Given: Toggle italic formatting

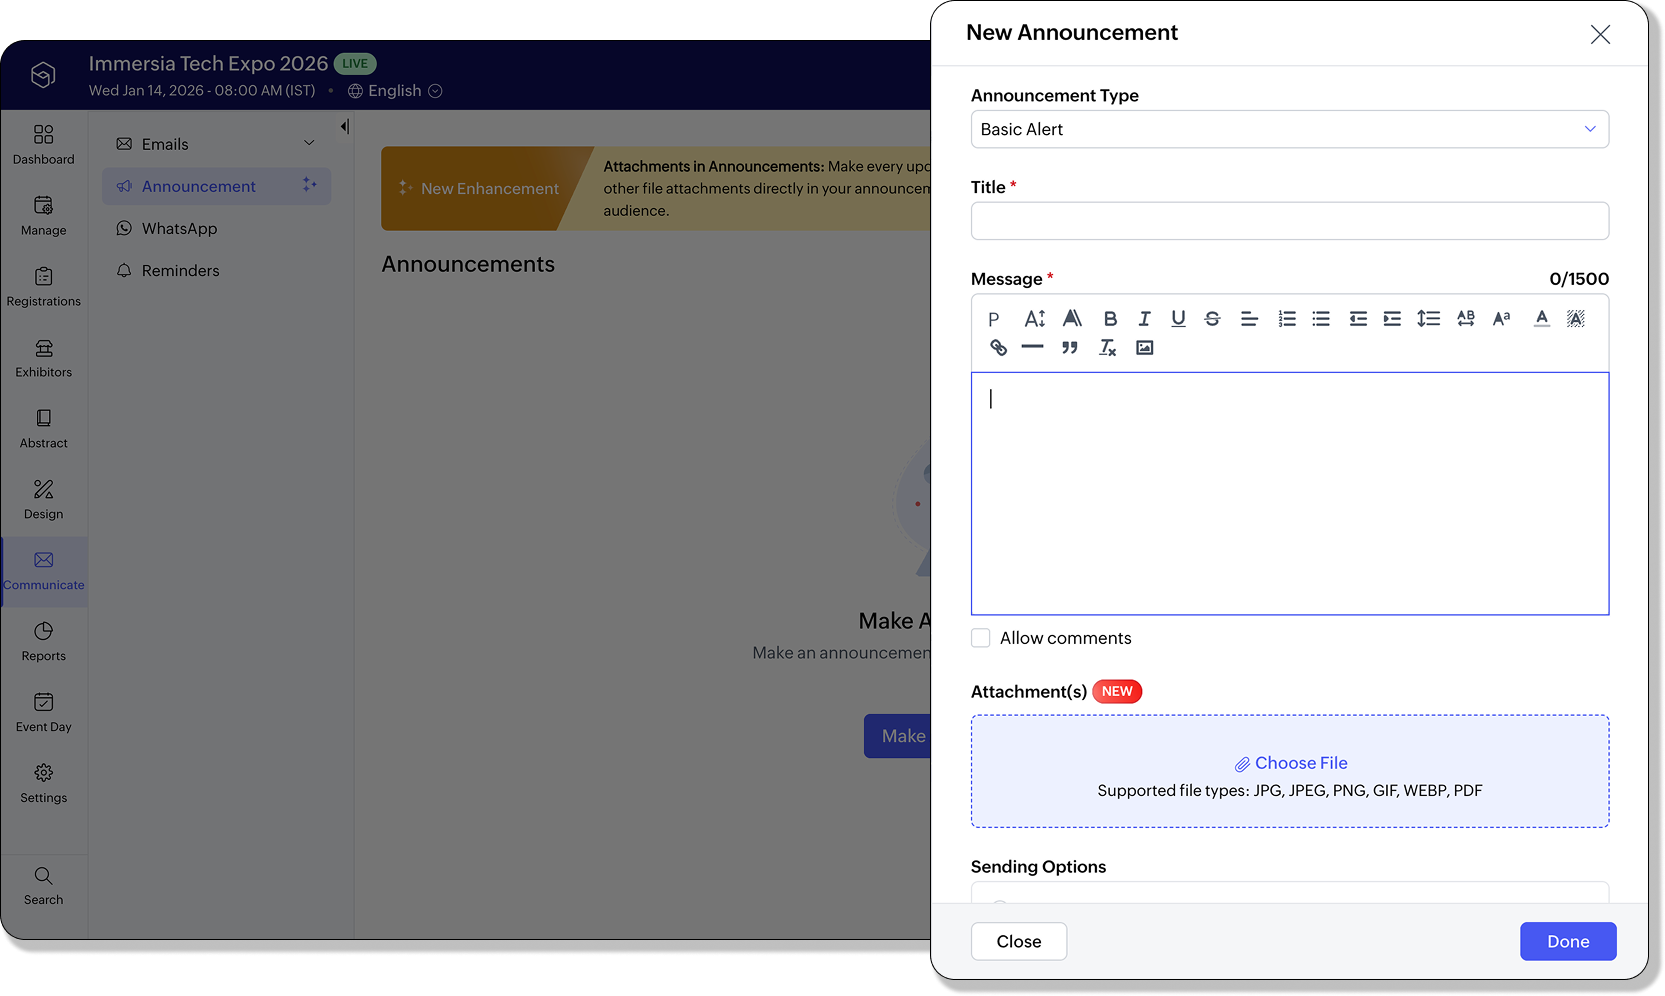Looking at the screenshot, I should pos(1144,319).
